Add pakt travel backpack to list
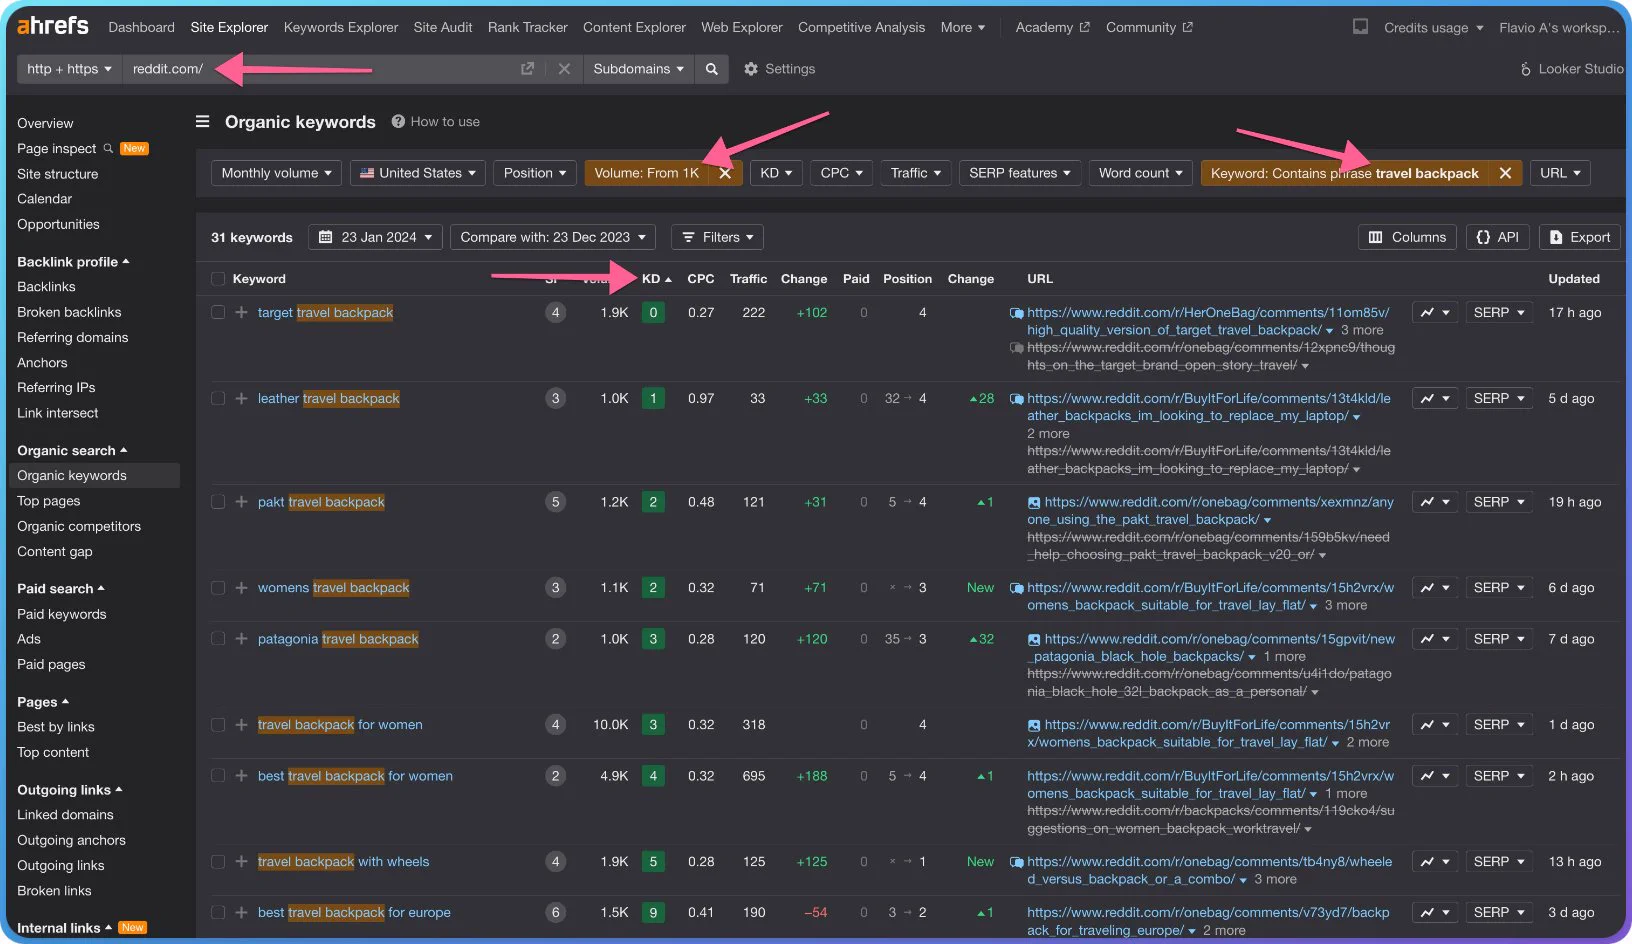 (241, 502)
